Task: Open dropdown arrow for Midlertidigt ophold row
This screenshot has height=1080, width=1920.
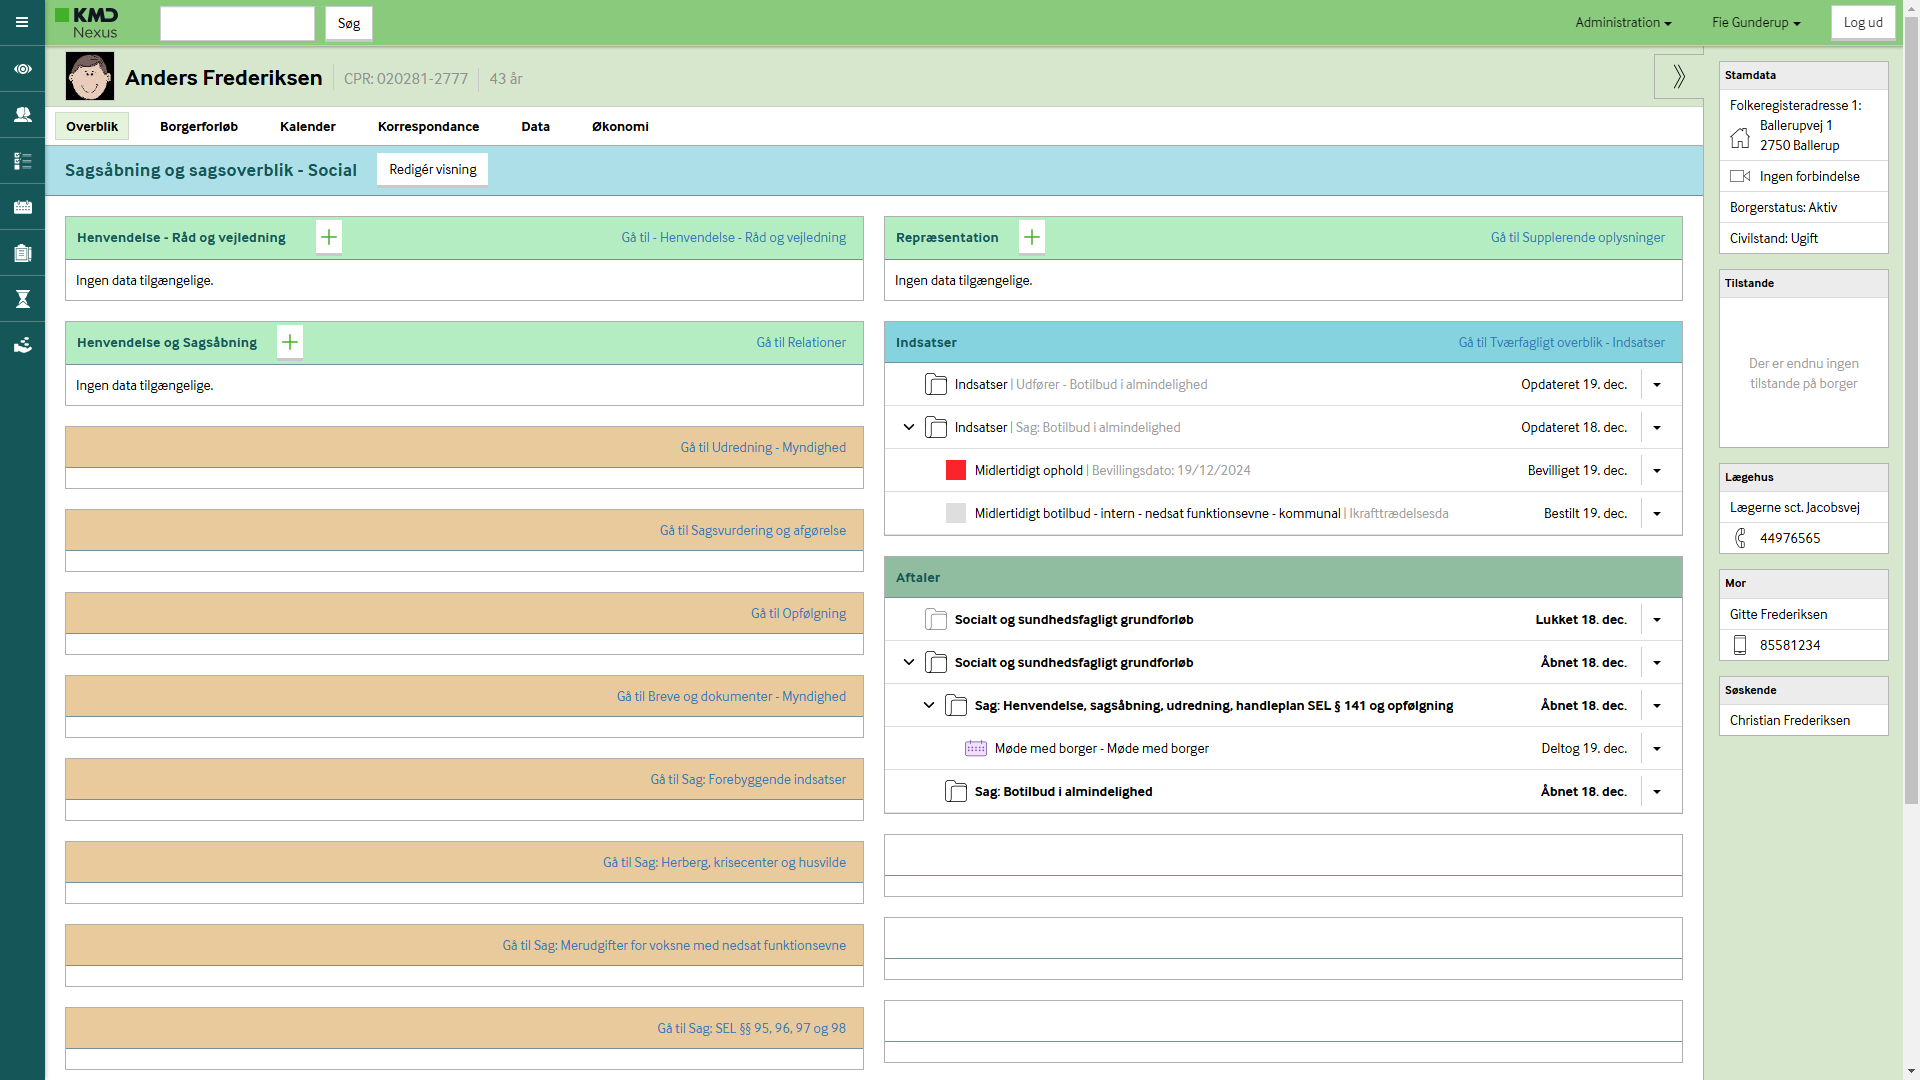Action: pyautogui.click(x=1657, y=471)
